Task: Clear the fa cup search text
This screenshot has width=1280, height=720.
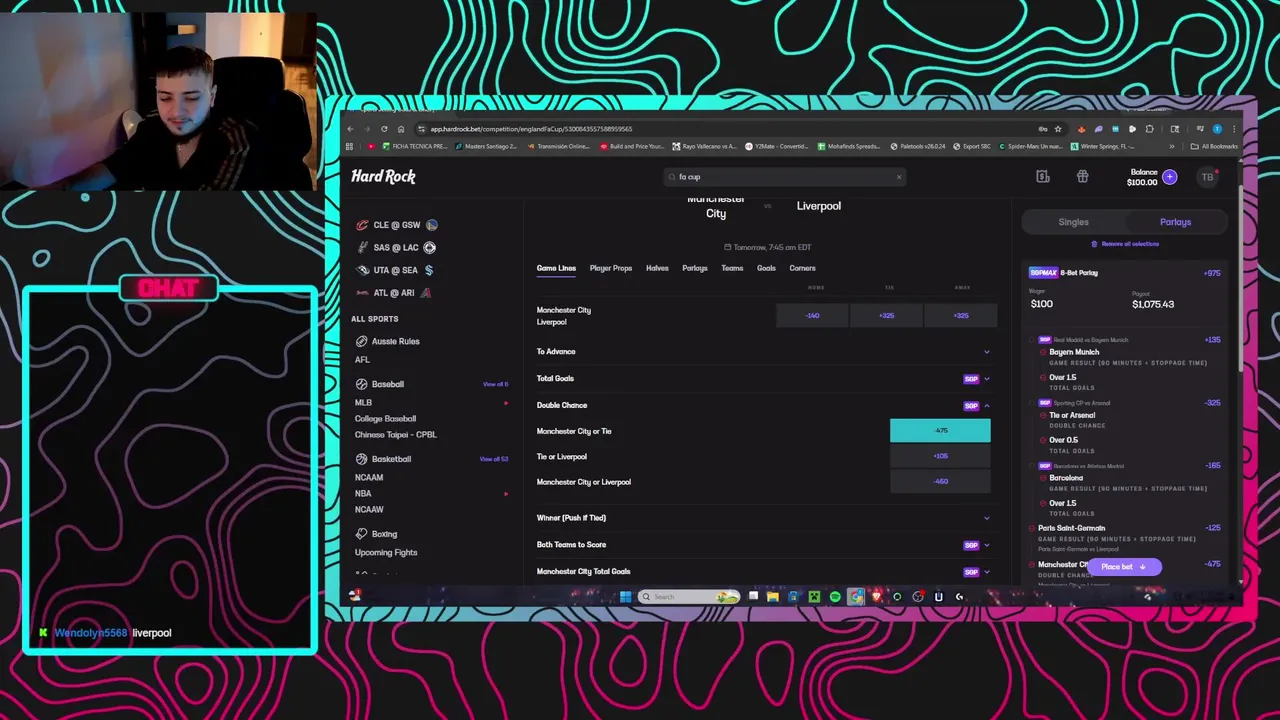Action: 898,177
